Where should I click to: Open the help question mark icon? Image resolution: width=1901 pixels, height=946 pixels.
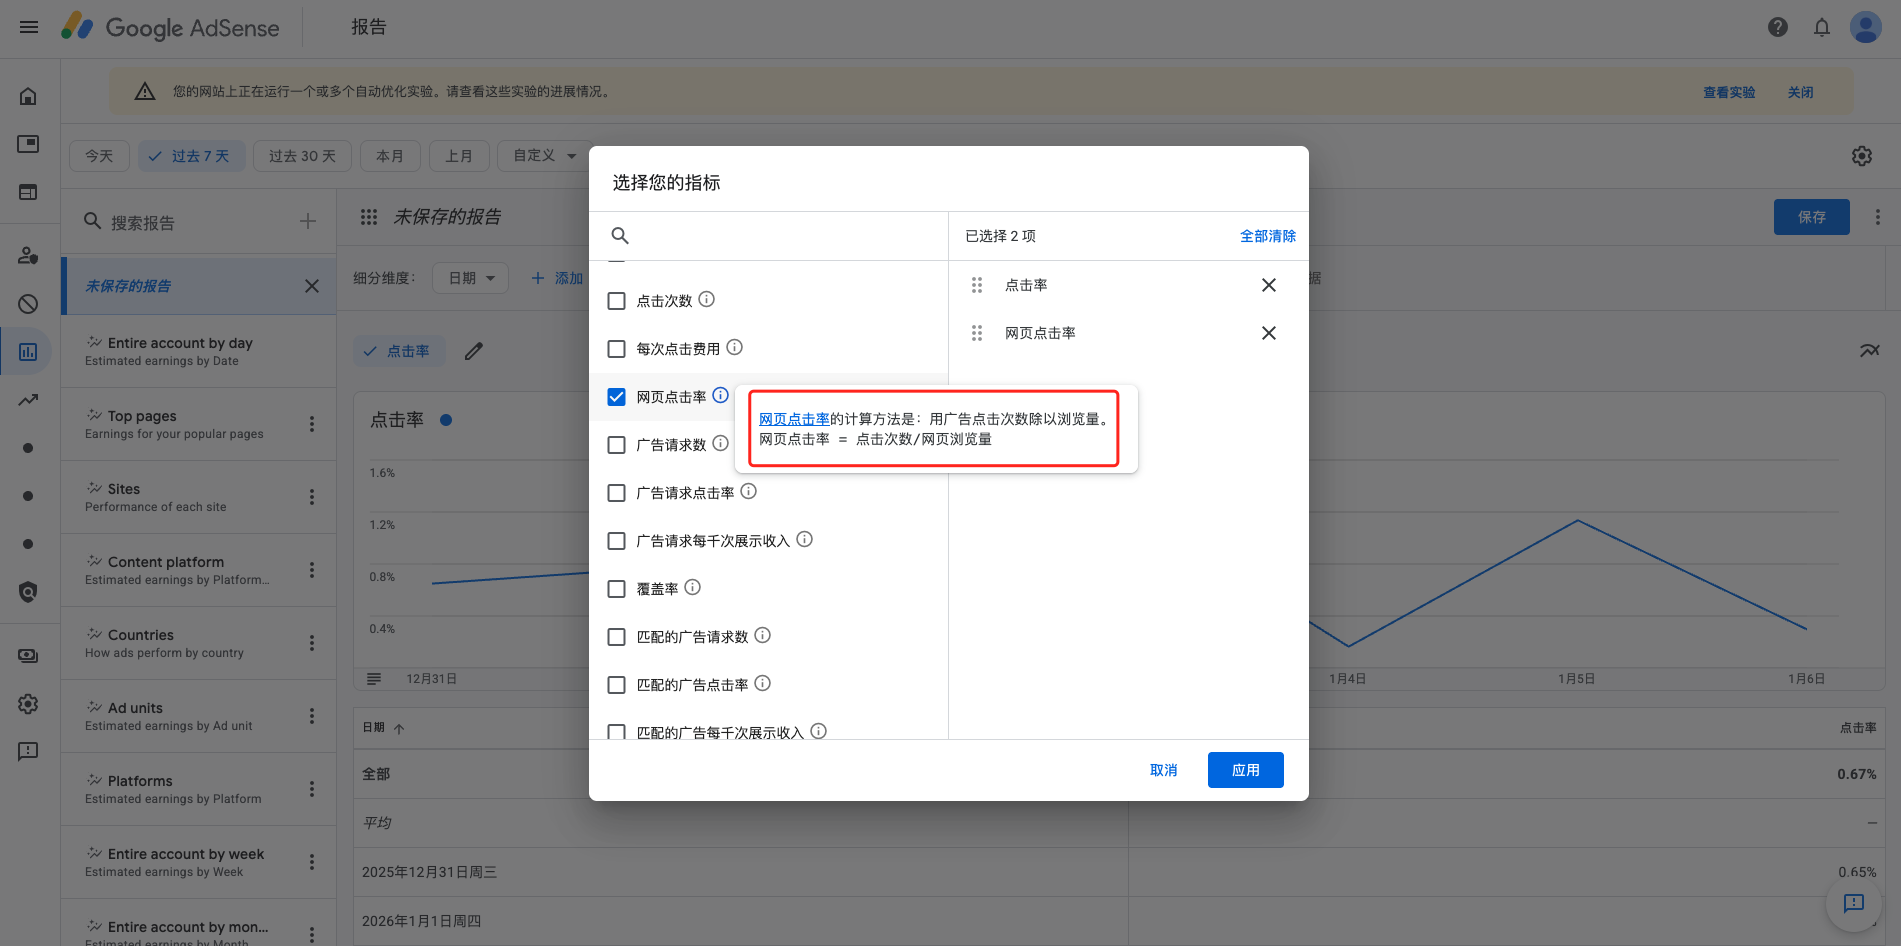(x=1778, y=27)
